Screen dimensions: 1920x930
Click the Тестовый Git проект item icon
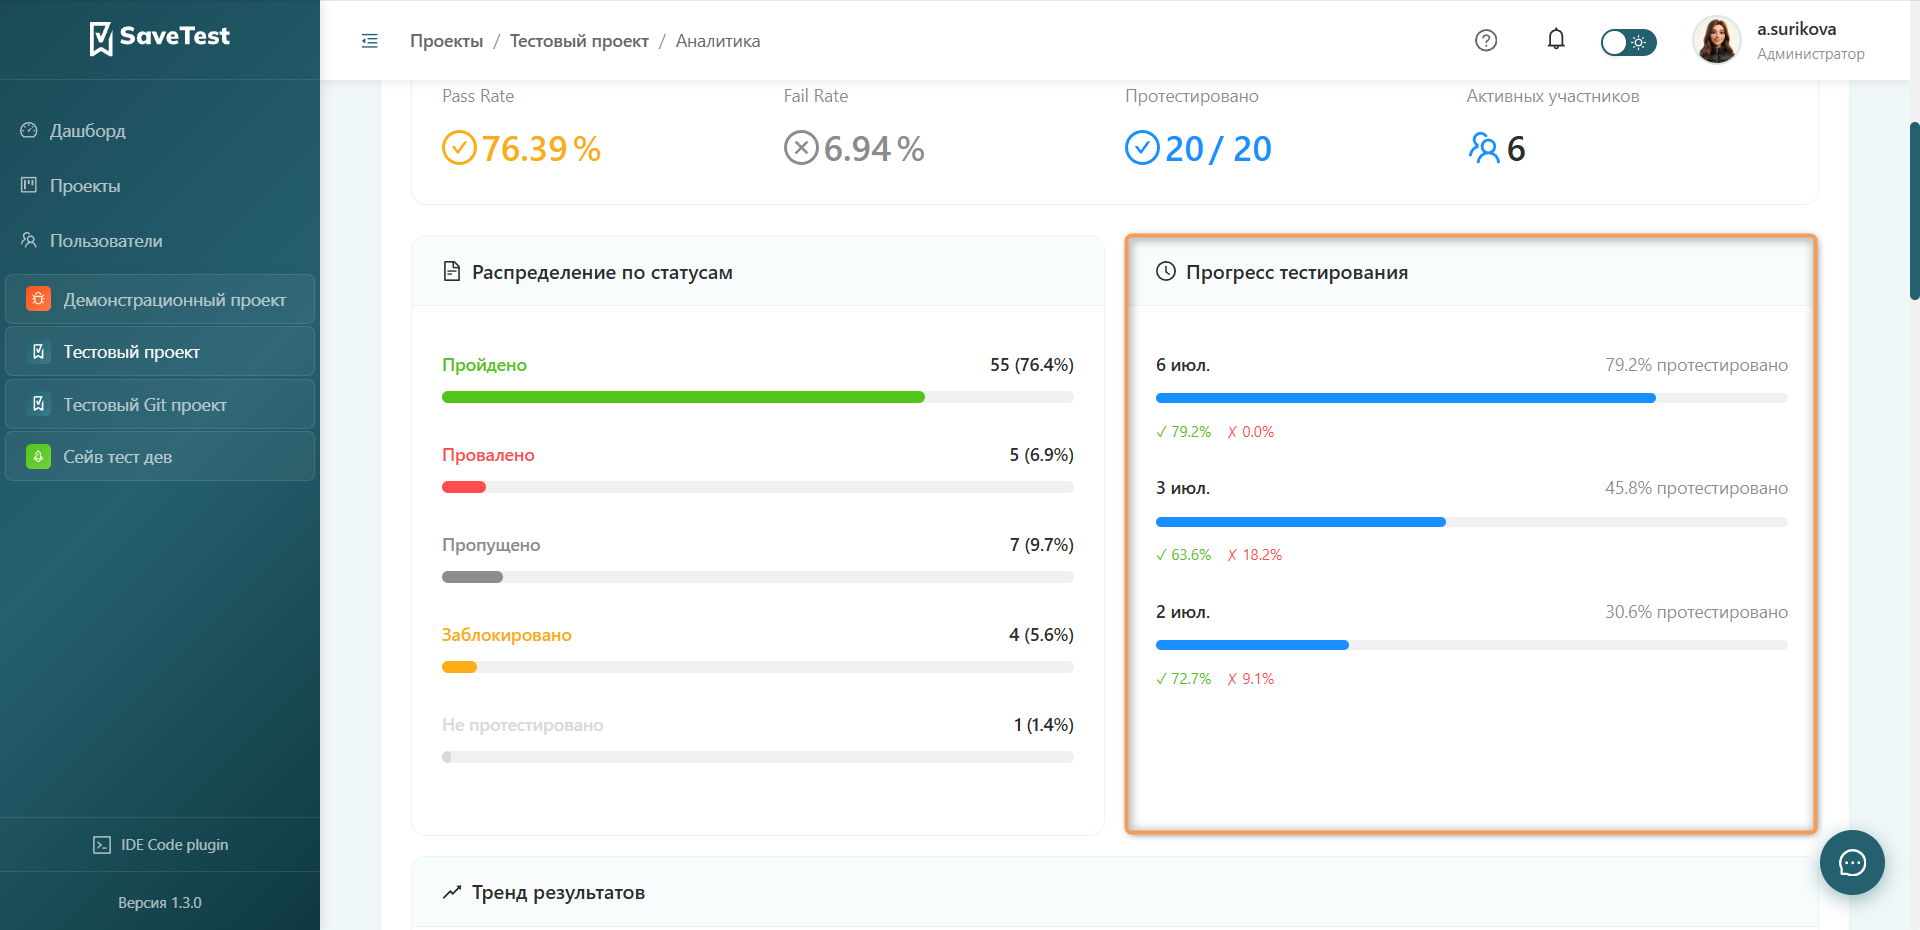click(x=38, y=404)
